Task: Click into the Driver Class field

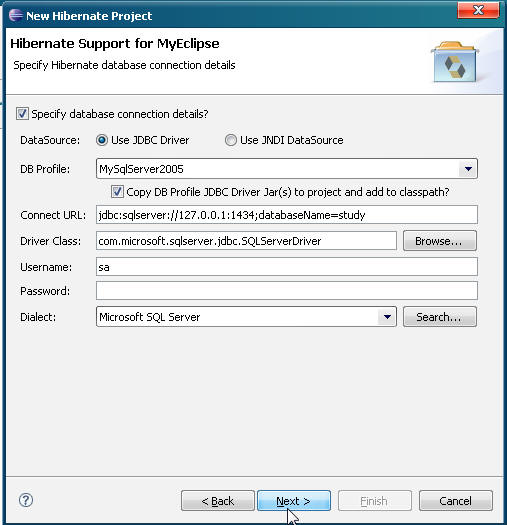Action: click(x=246, y=241)
